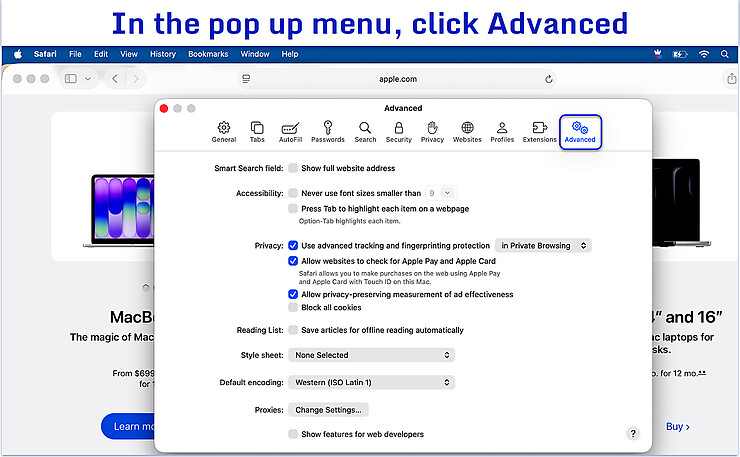Uncheck privacy-preserving measurement of ad effectiveness
This screenshot has height=457, width=740.
tap(293, 294)
